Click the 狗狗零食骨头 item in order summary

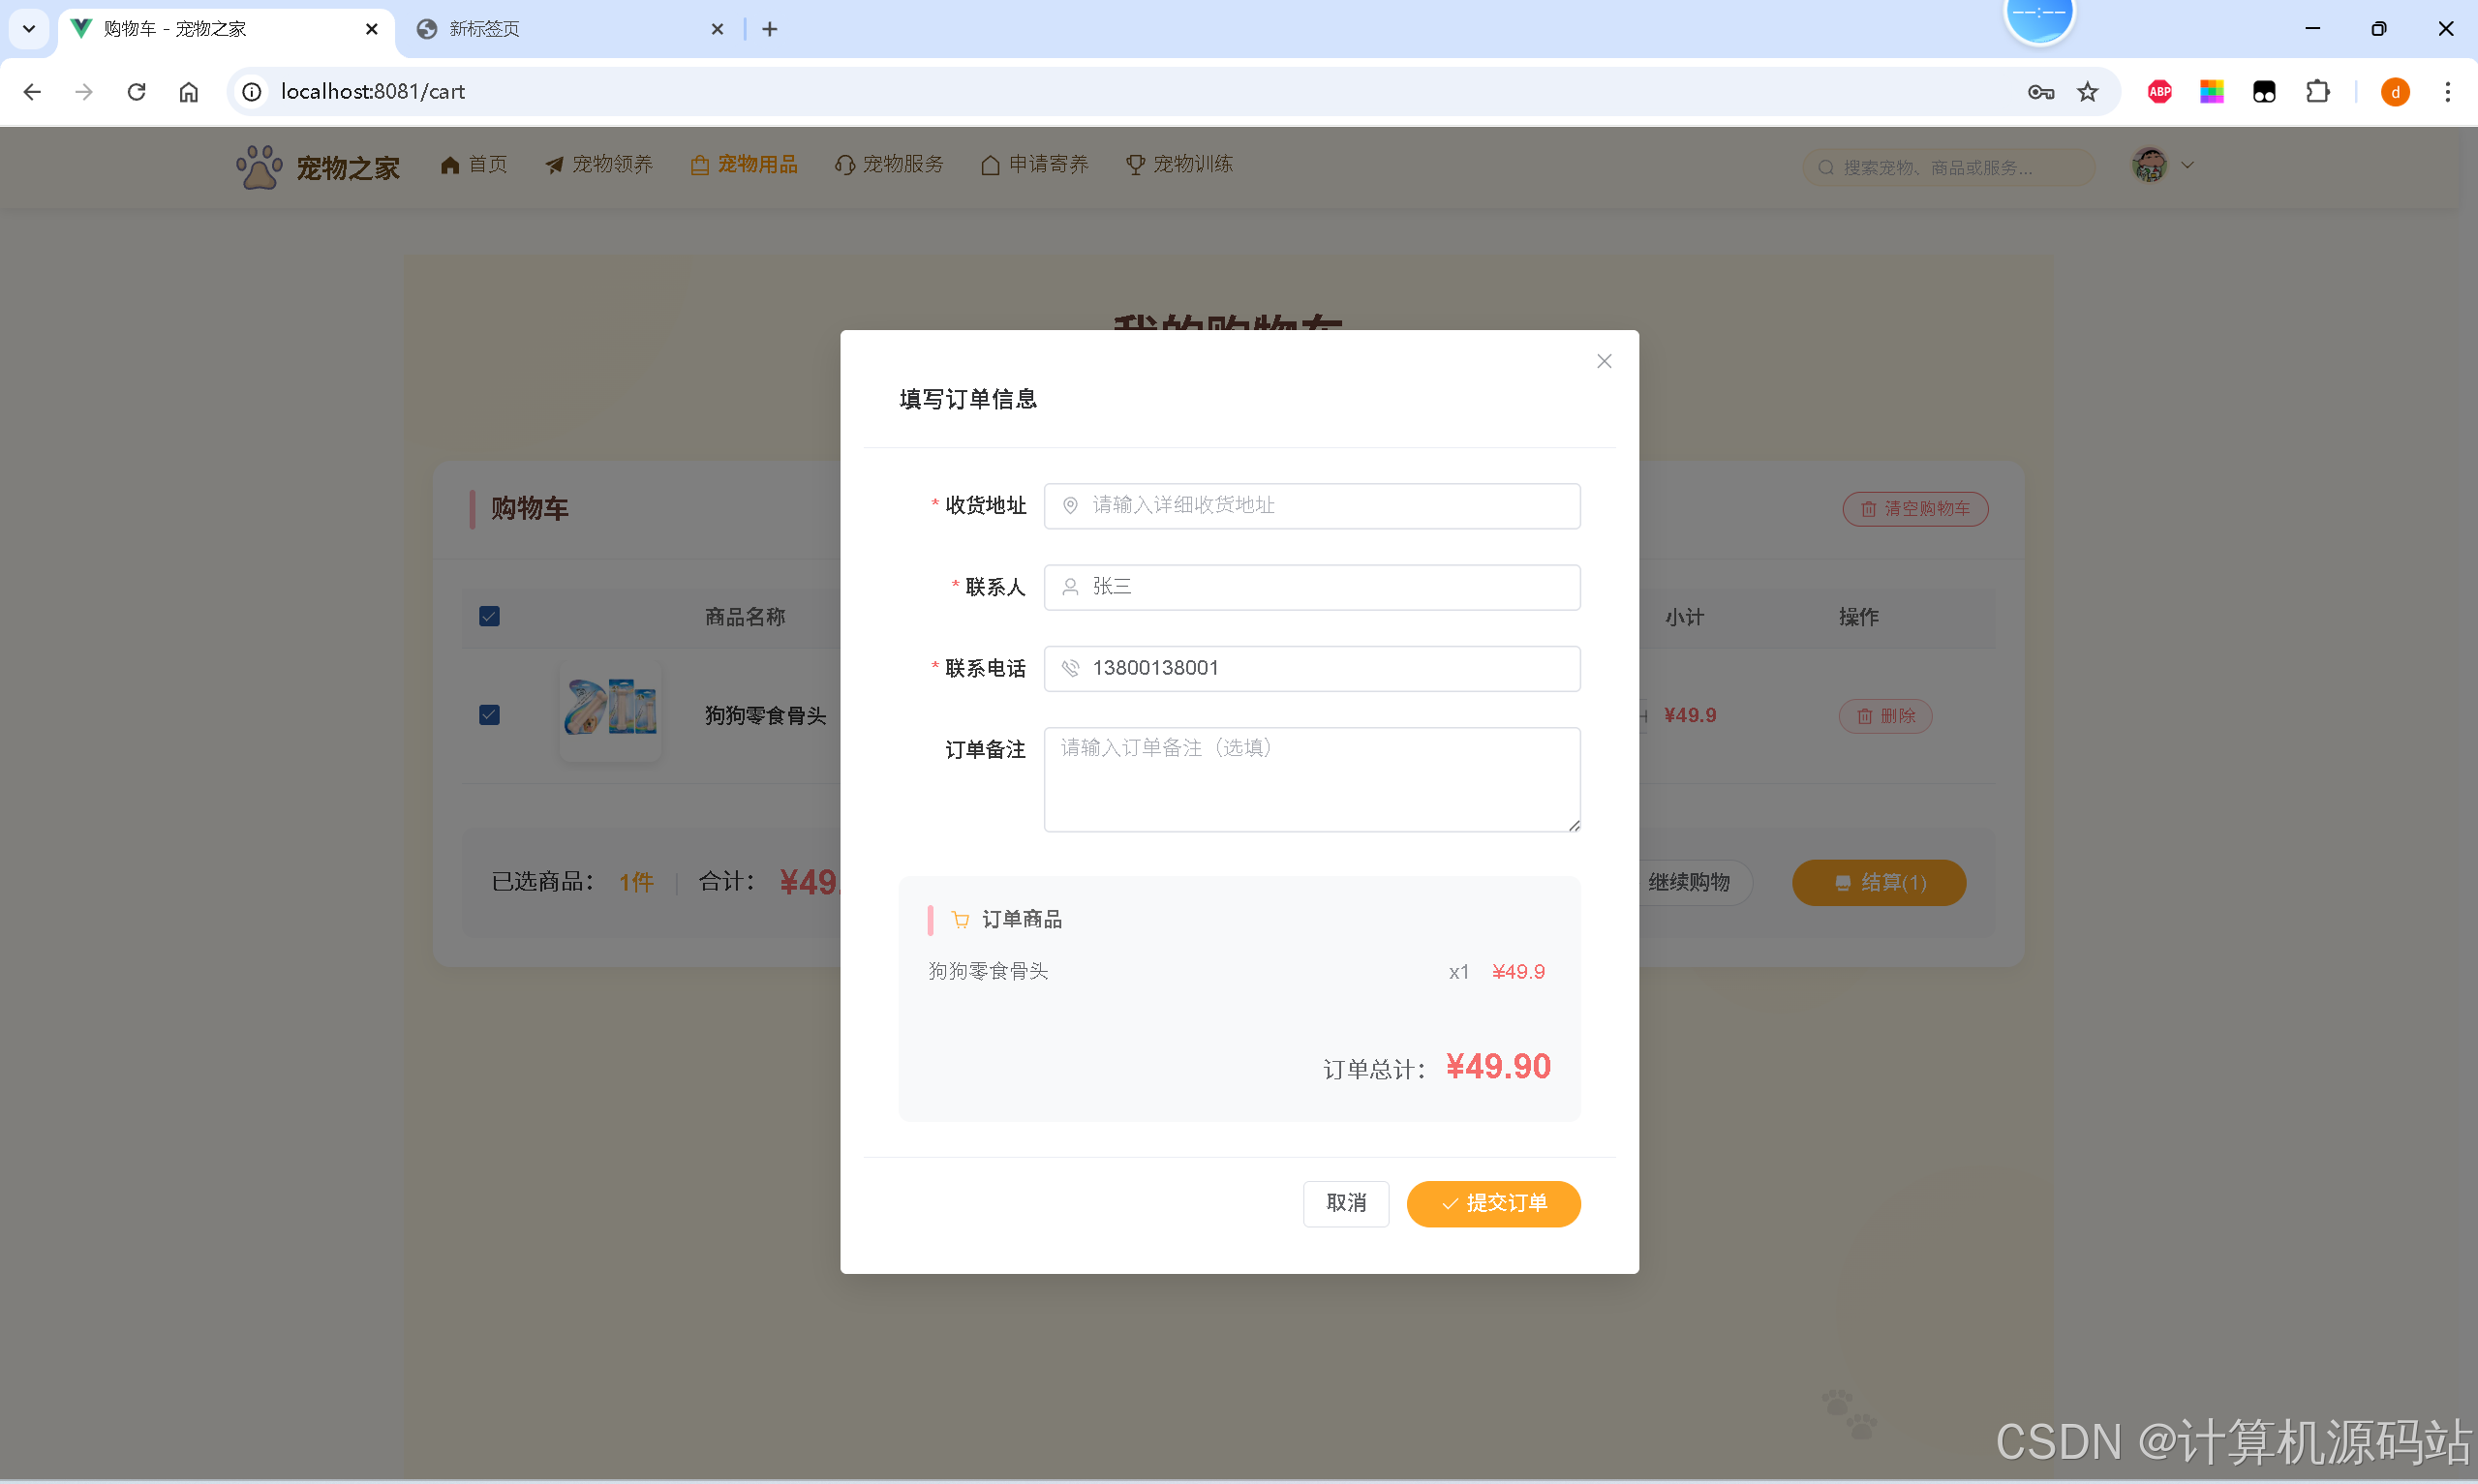click(987, 971)
